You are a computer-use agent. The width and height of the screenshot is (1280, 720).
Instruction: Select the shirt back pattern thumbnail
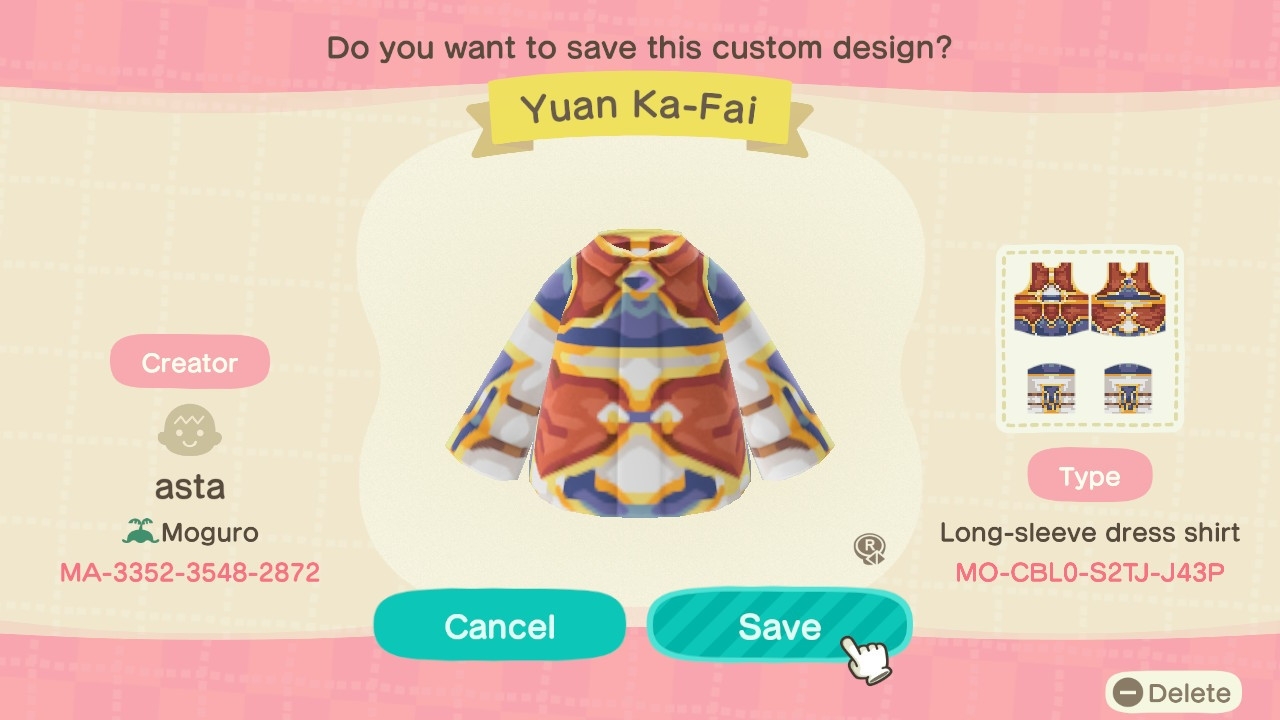click(1130, 299)
